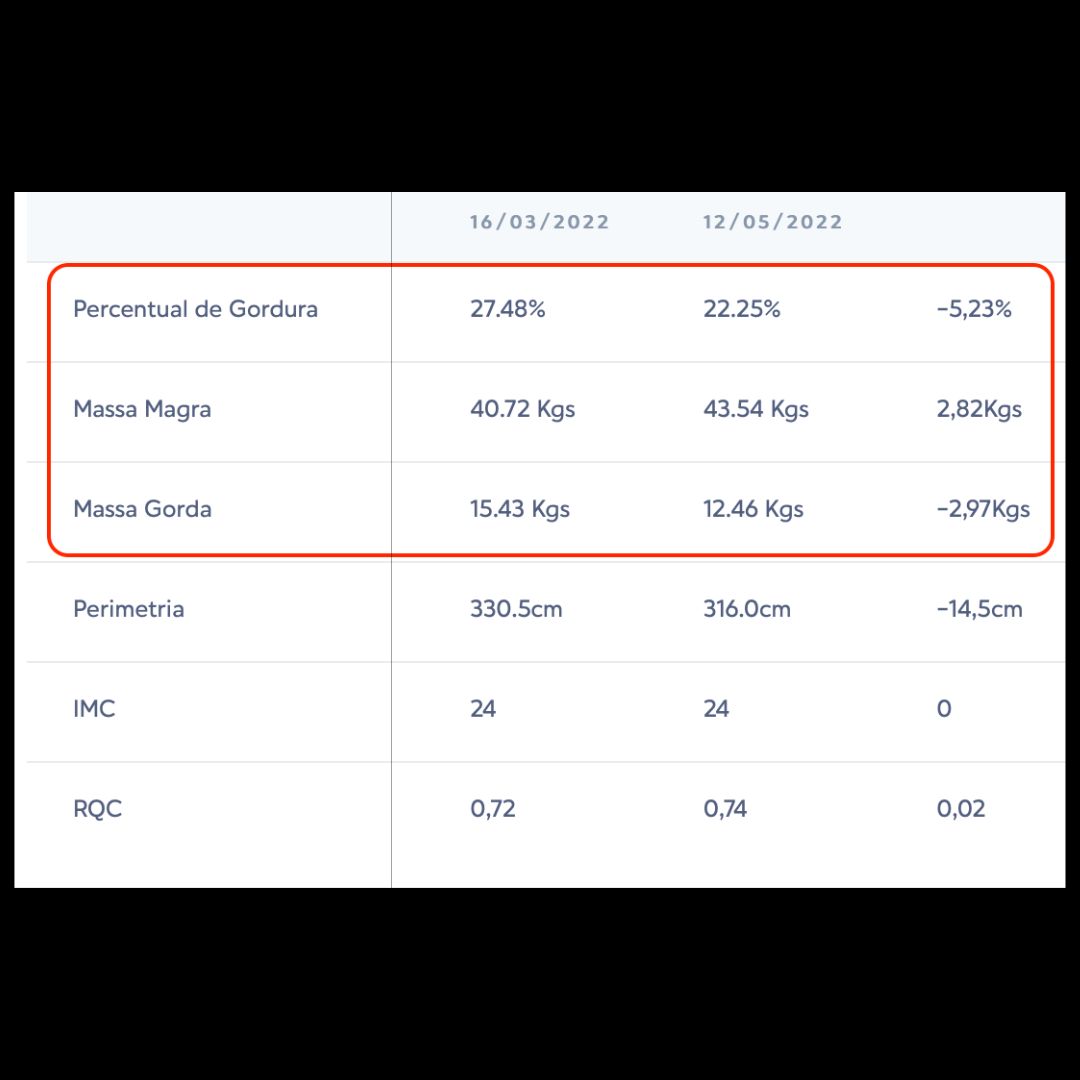Screen dimensions: 1080x1080
Task: Click the 22.25% body fat value
Action: [x=741, y=309]
